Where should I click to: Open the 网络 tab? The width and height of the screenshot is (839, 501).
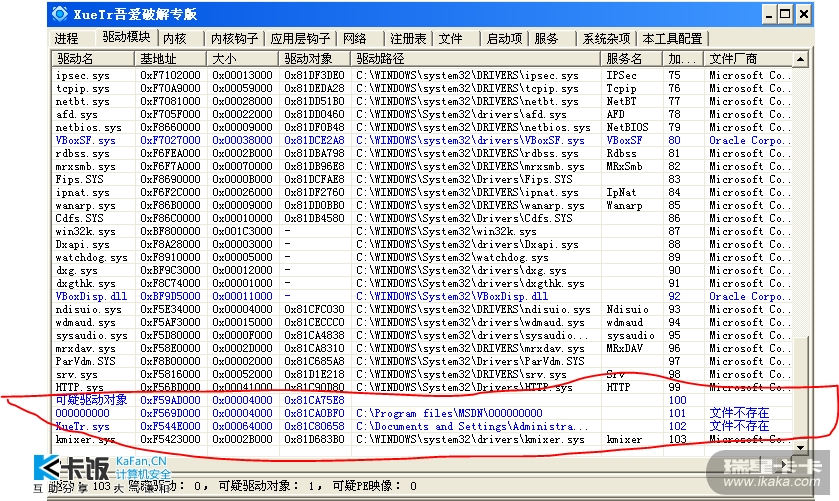[355, 39]
